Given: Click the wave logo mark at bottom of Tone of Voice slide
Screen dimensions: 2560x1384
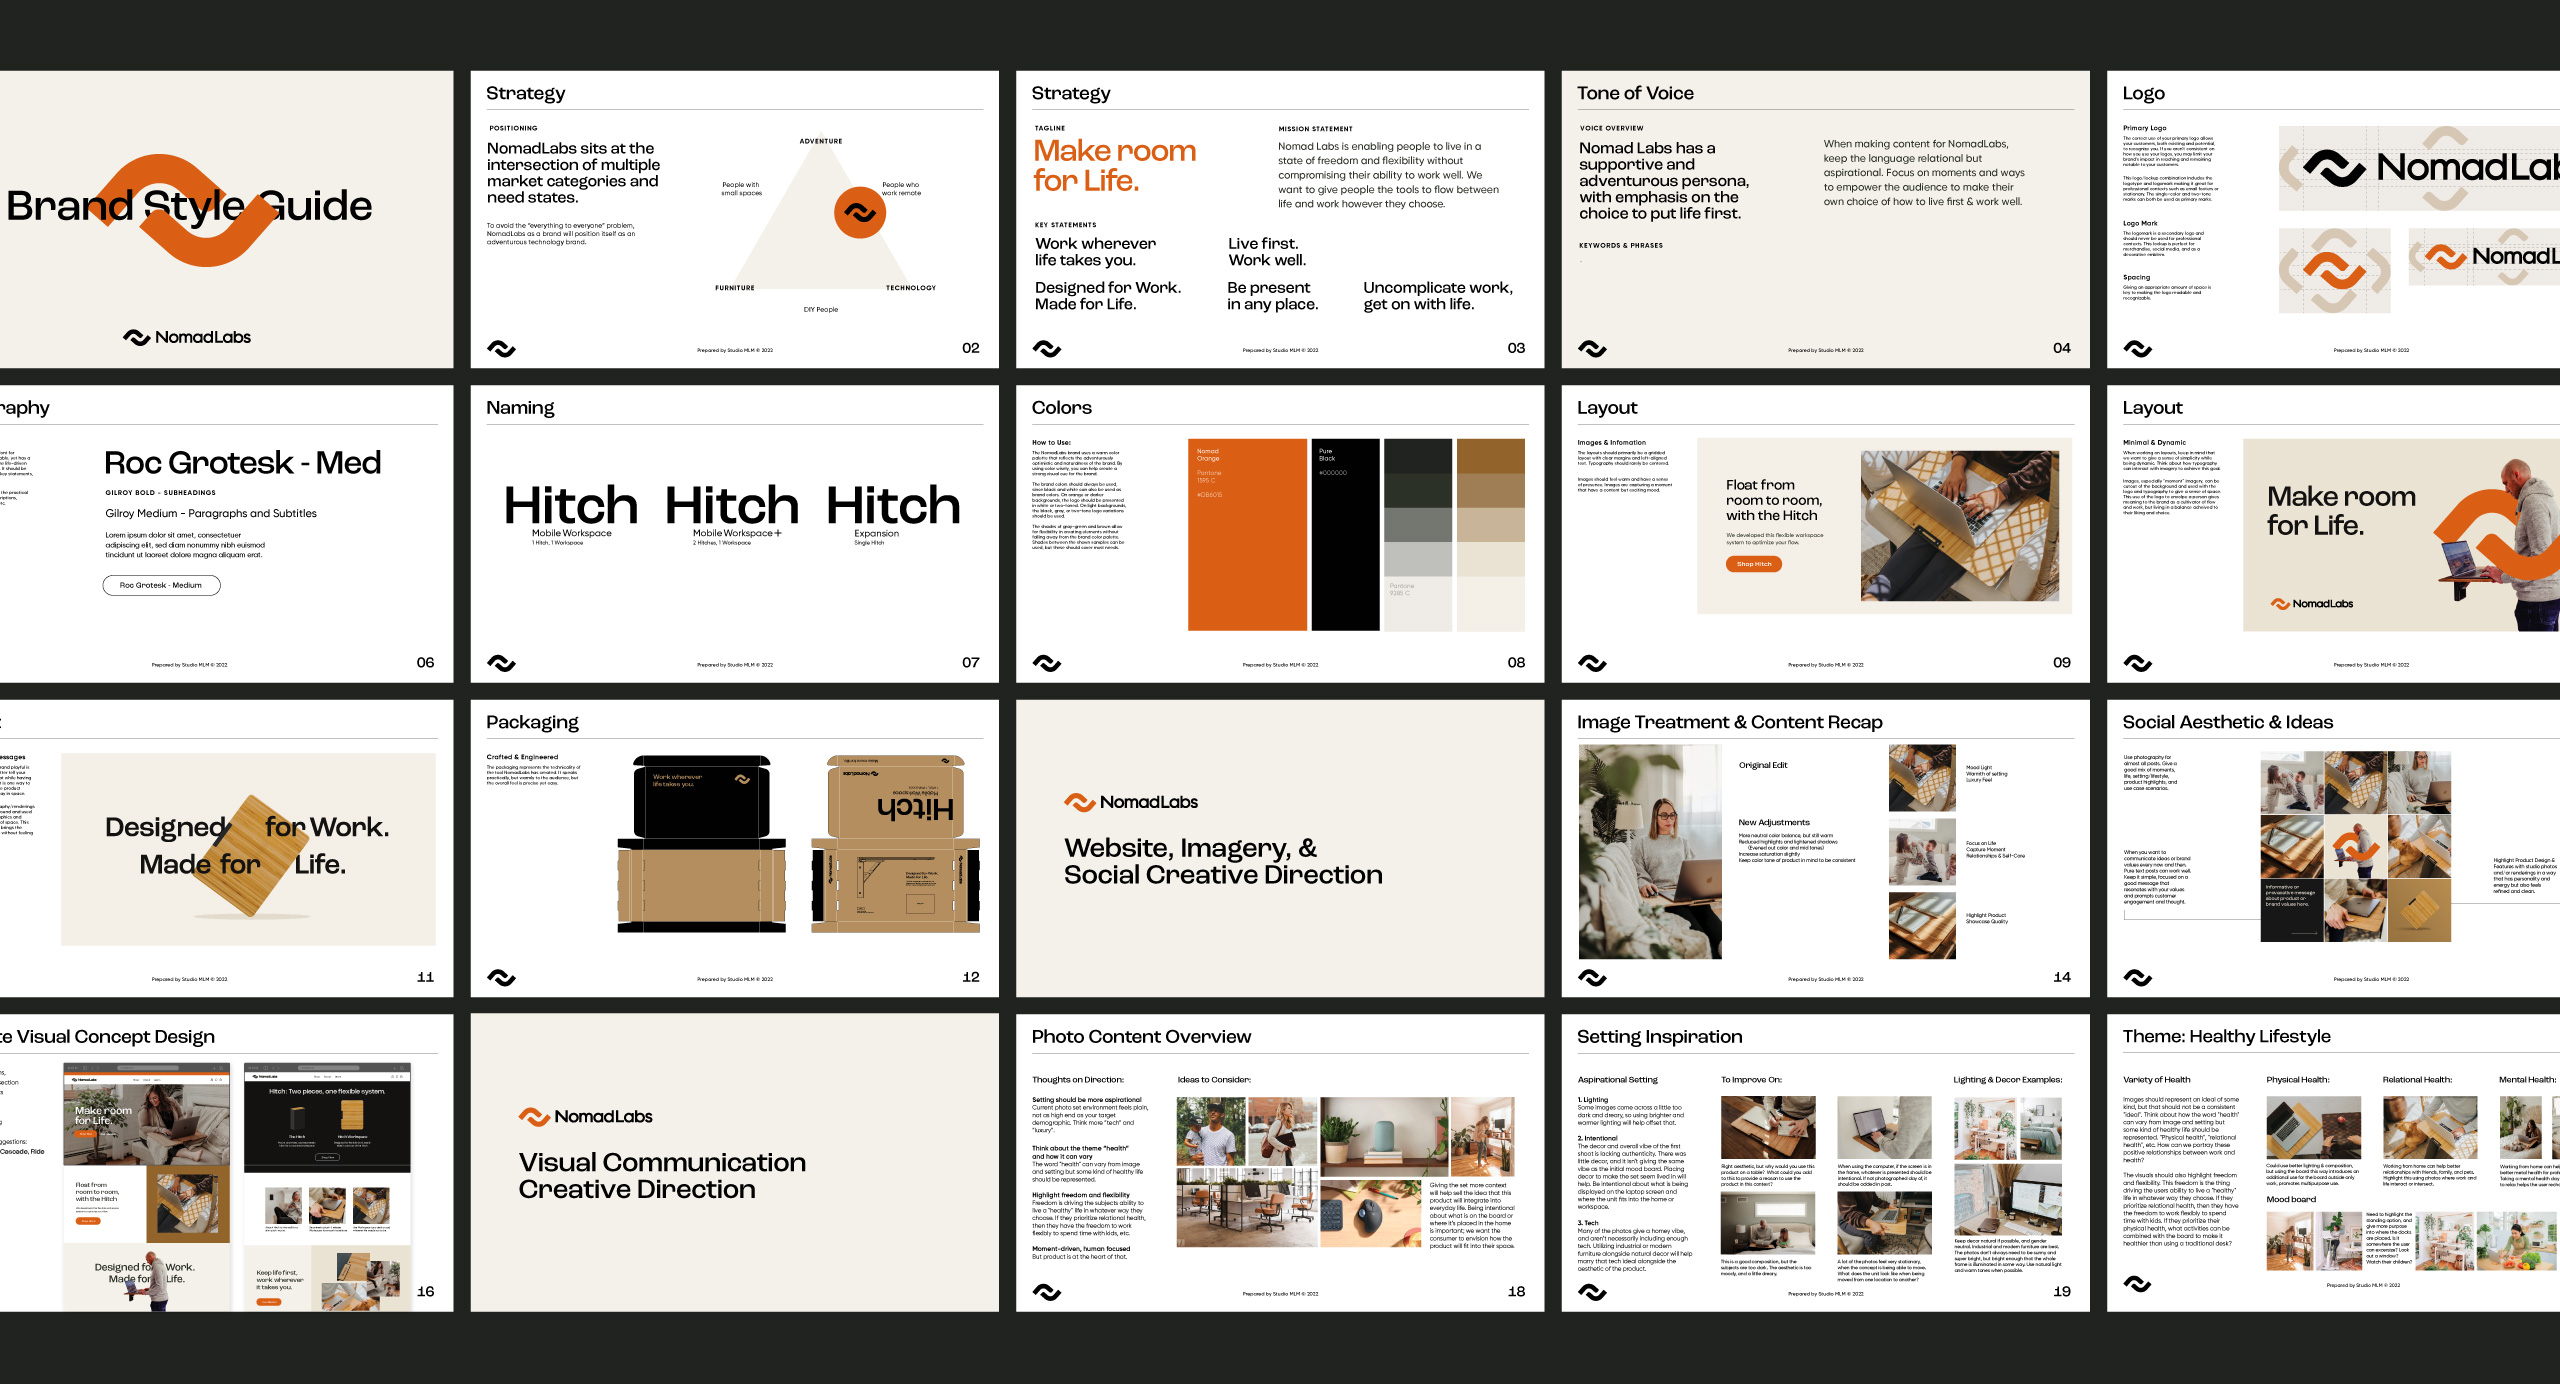Looking at the screenshot, I should coord(1592,348).
